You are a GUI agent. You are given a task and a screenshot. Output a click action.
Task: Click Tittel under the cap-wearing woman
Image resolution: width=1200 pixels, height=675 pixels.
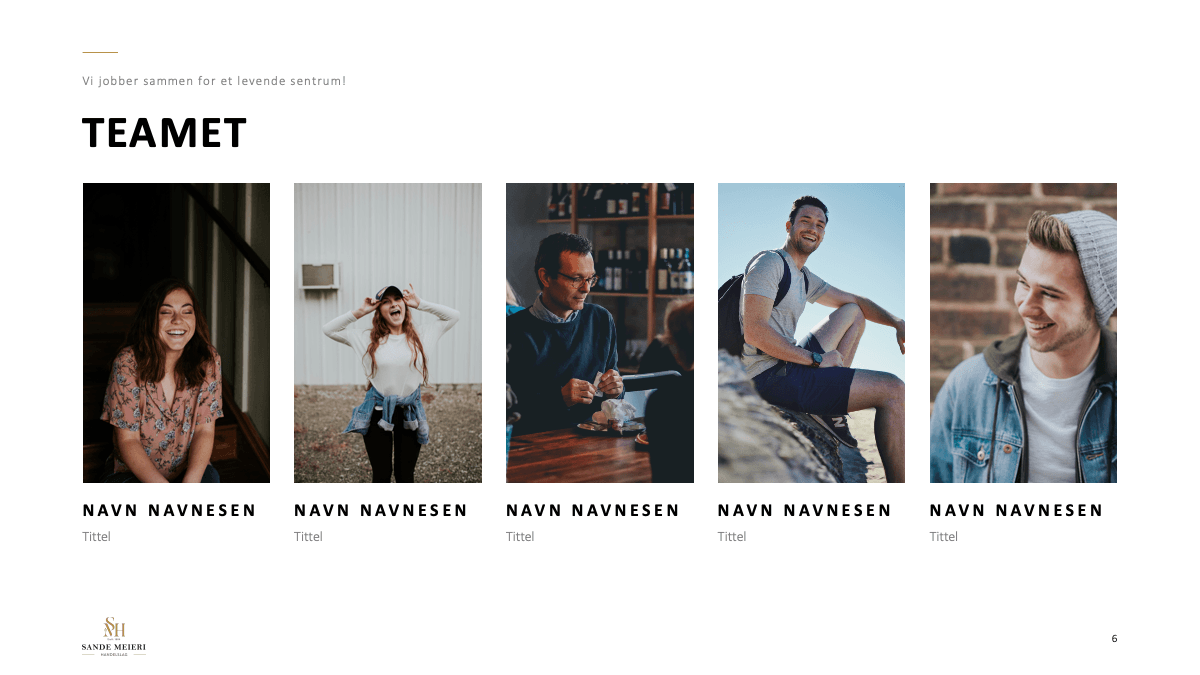coord(308,537)
